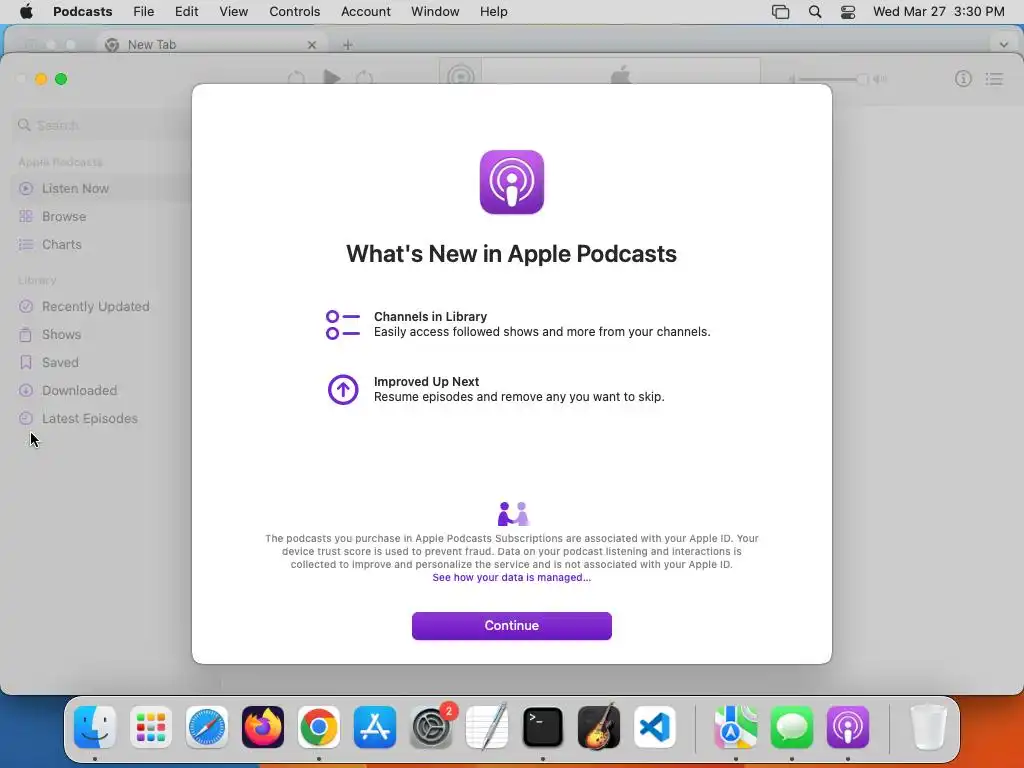
Task: Open the Account menu
Action: (366, 12)
